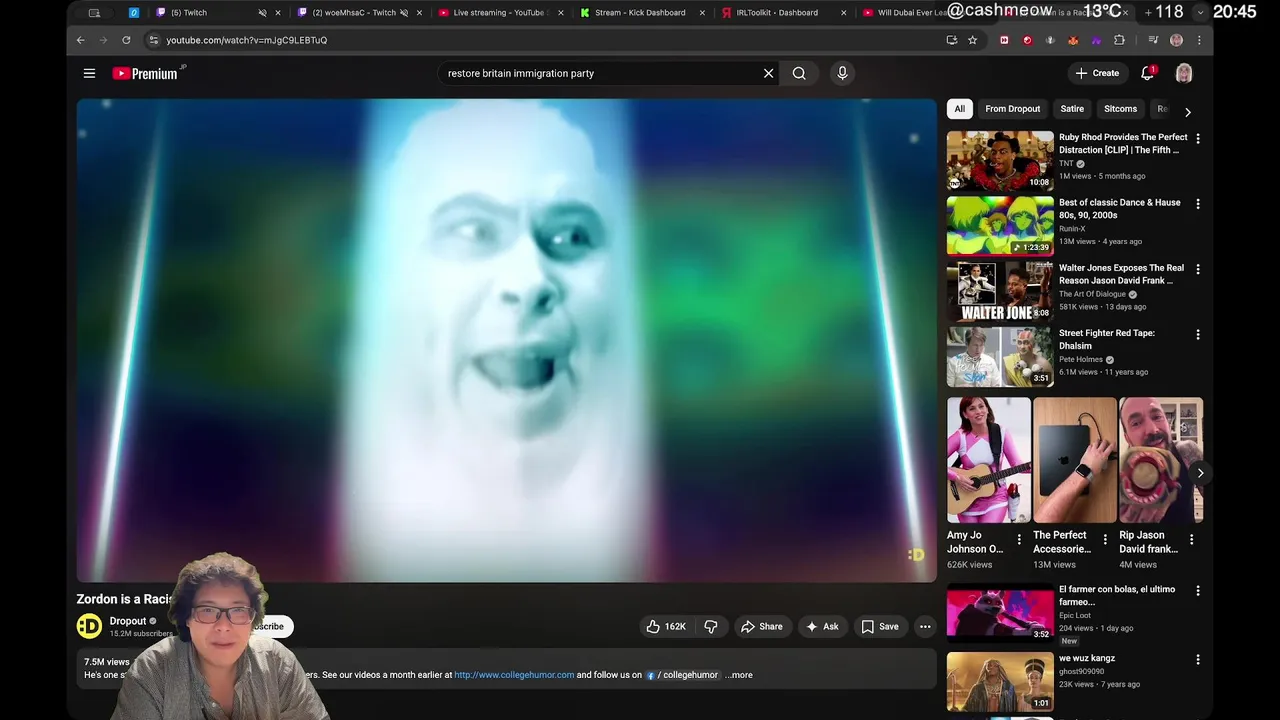Open Best of classic Dance & House thumbnail
Viewport: 1280px width, 720px height.
click(1000, 225)
